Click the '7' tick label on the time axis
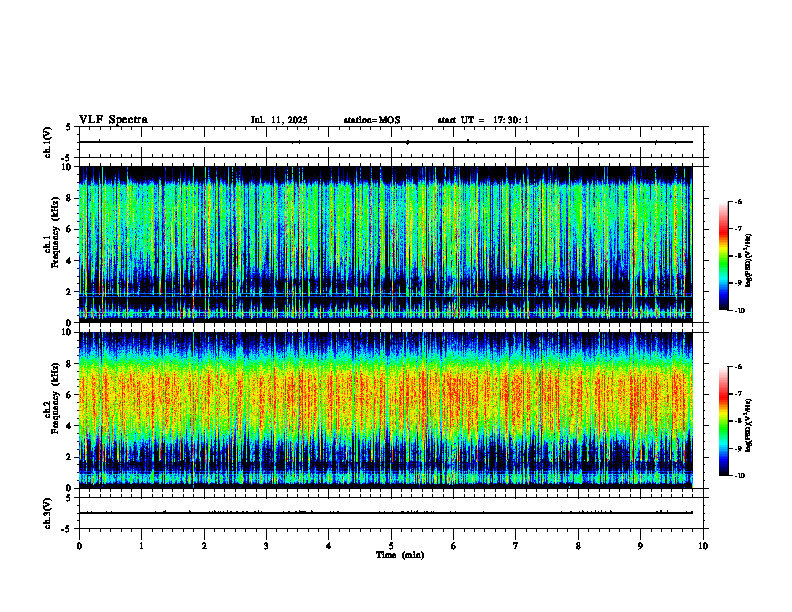 click(516, 546)
